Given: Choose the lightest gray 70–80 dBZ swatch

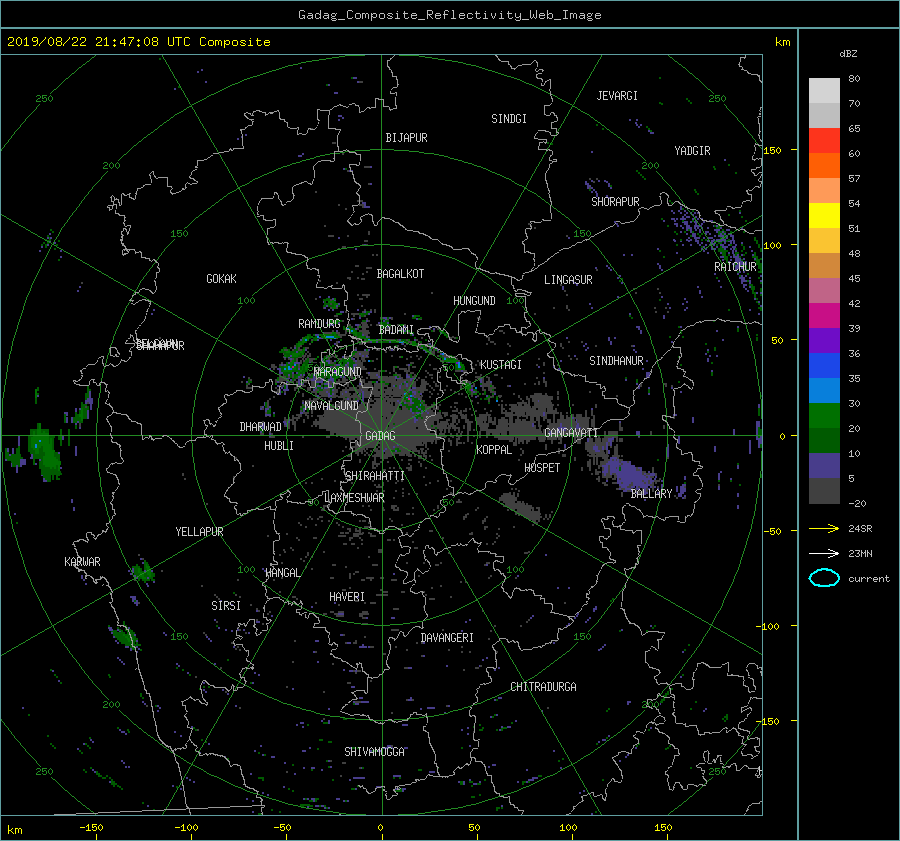Looking at the screenshot, I should click(x=824, y=90).
